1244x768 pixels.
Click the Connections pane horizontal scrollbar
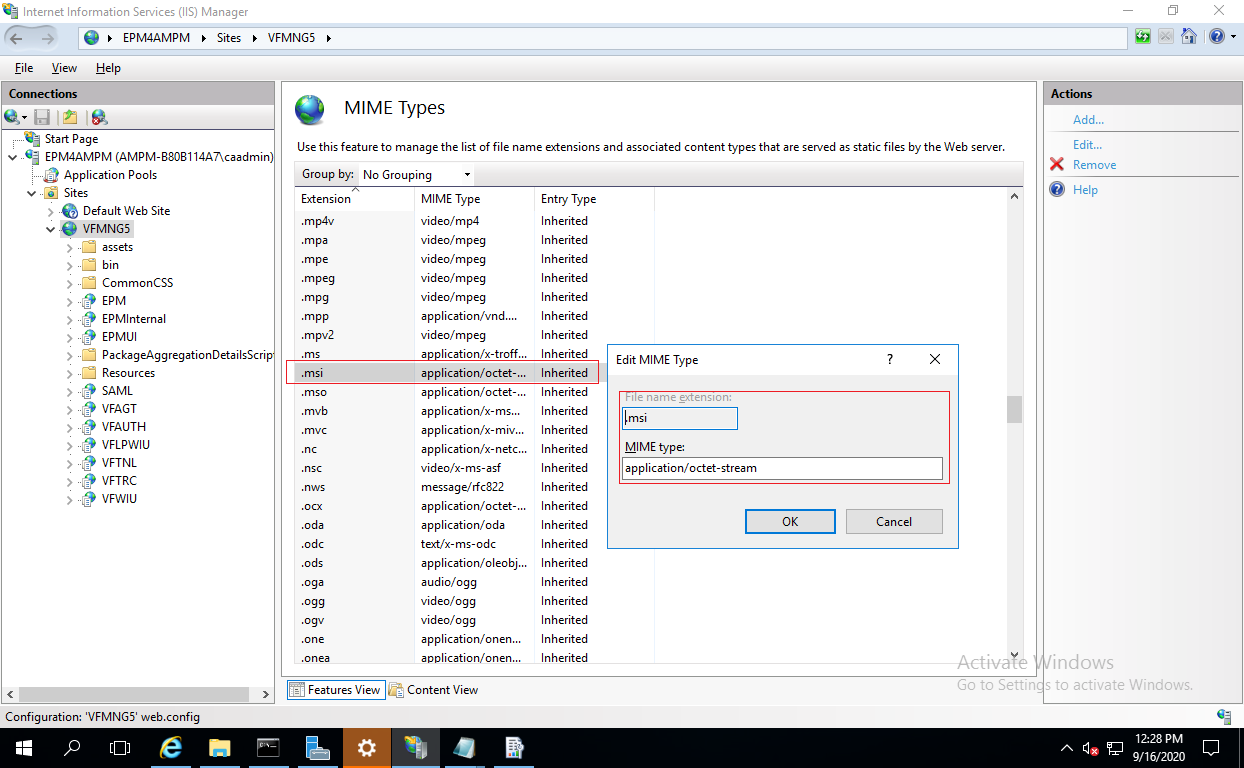point(134,695)
